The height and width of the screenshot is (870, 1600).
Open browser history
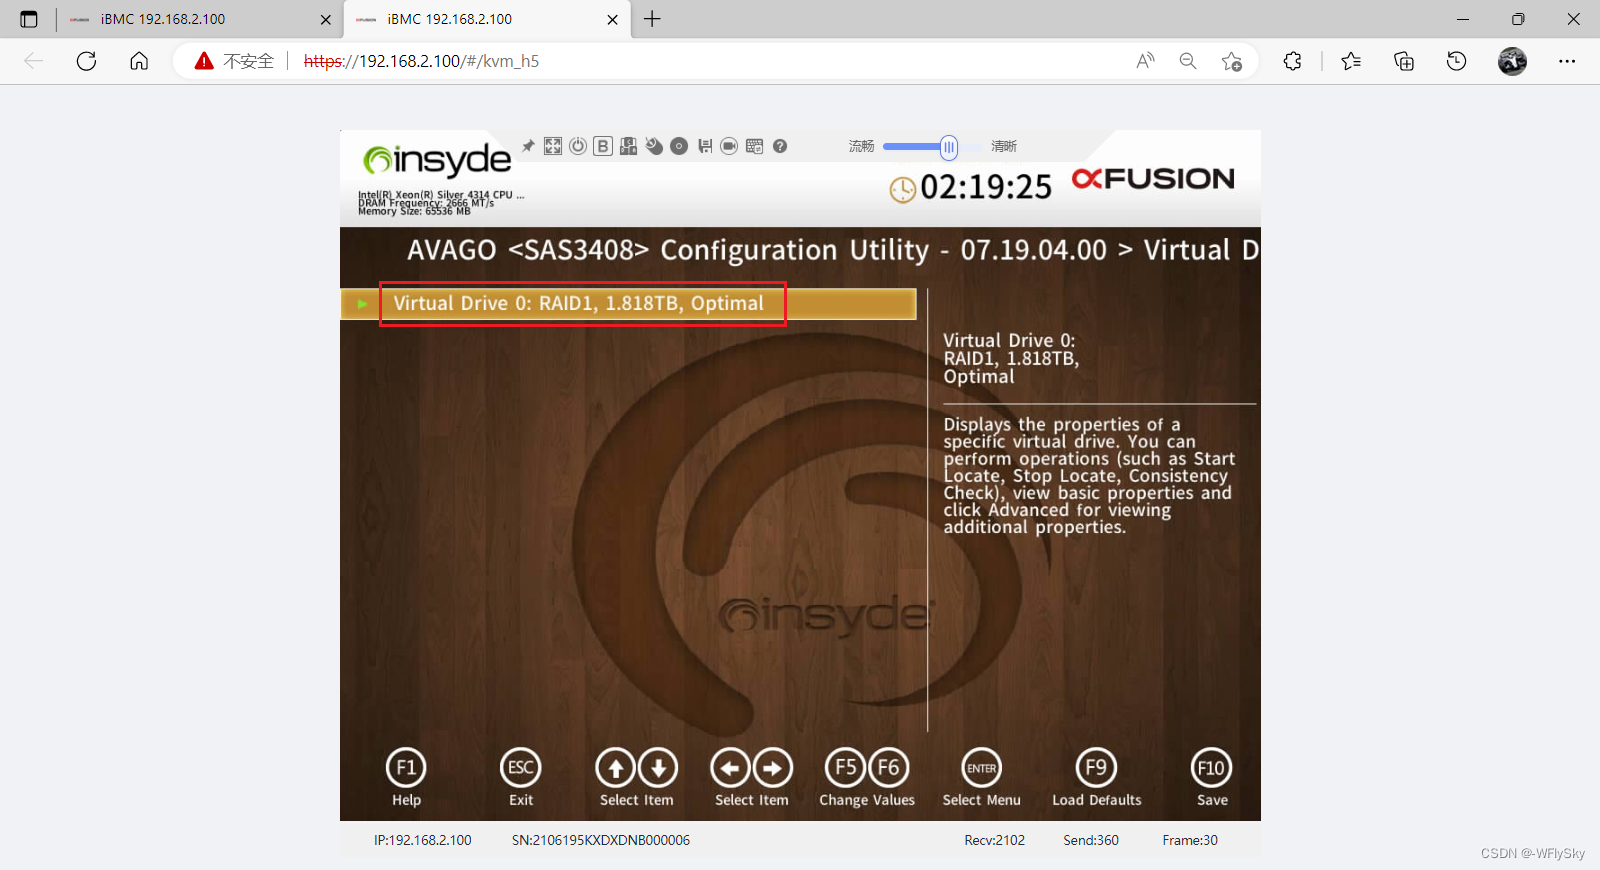1457,61
